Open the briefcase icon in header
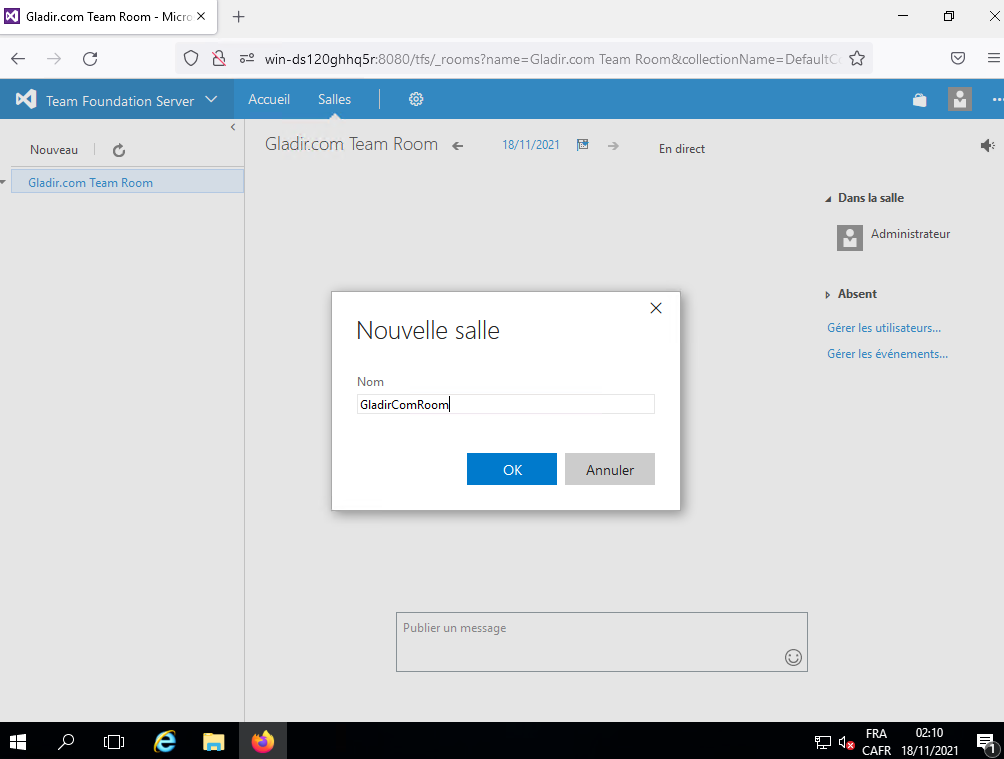Screen dimensions: 1004x759 point(919,100)
